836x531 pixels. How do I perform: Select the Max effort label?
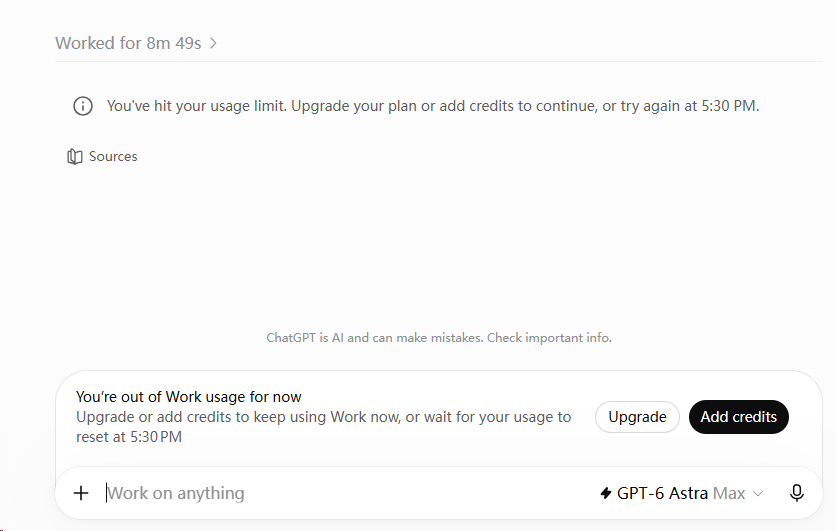(729, 493)
